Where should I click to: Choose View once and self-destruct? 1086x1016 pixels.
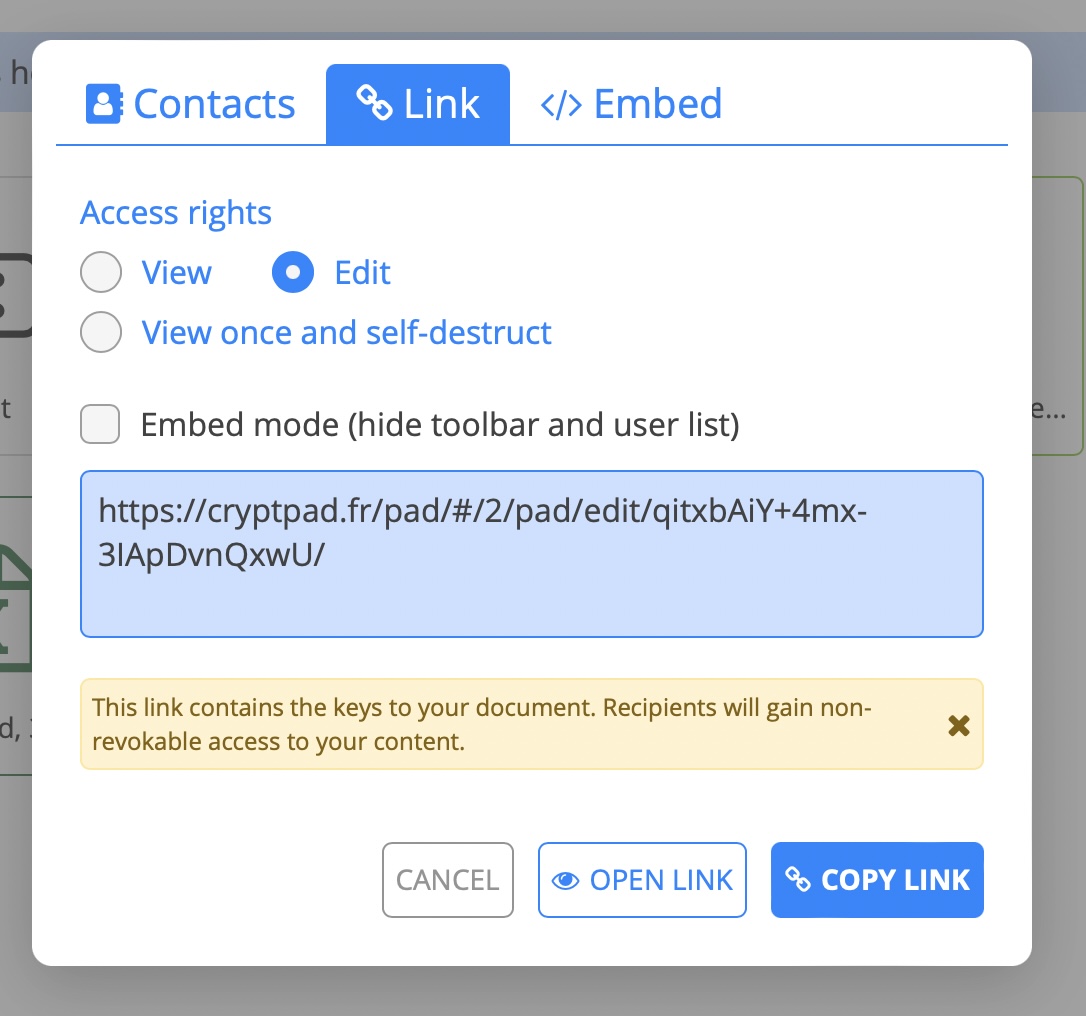[100, 332]
